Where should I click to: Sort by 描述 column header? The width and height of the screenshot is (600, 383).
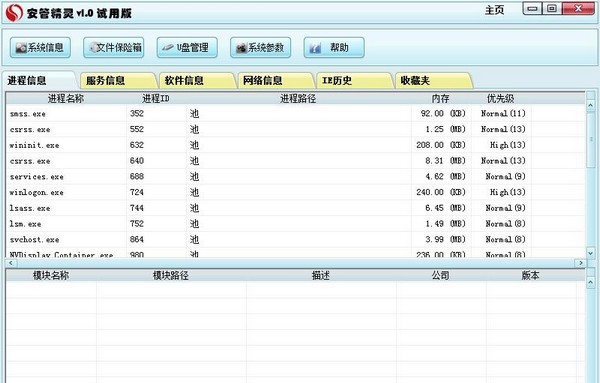[x=321, y=275]
